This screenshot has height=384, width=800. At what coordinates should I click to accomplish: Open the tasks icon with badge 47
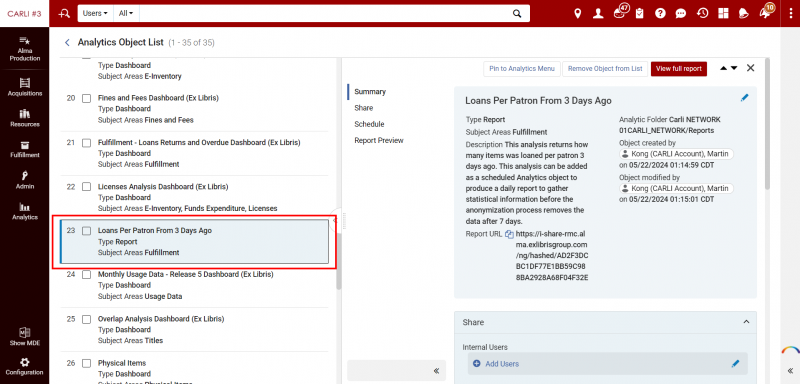click(619, 13)
